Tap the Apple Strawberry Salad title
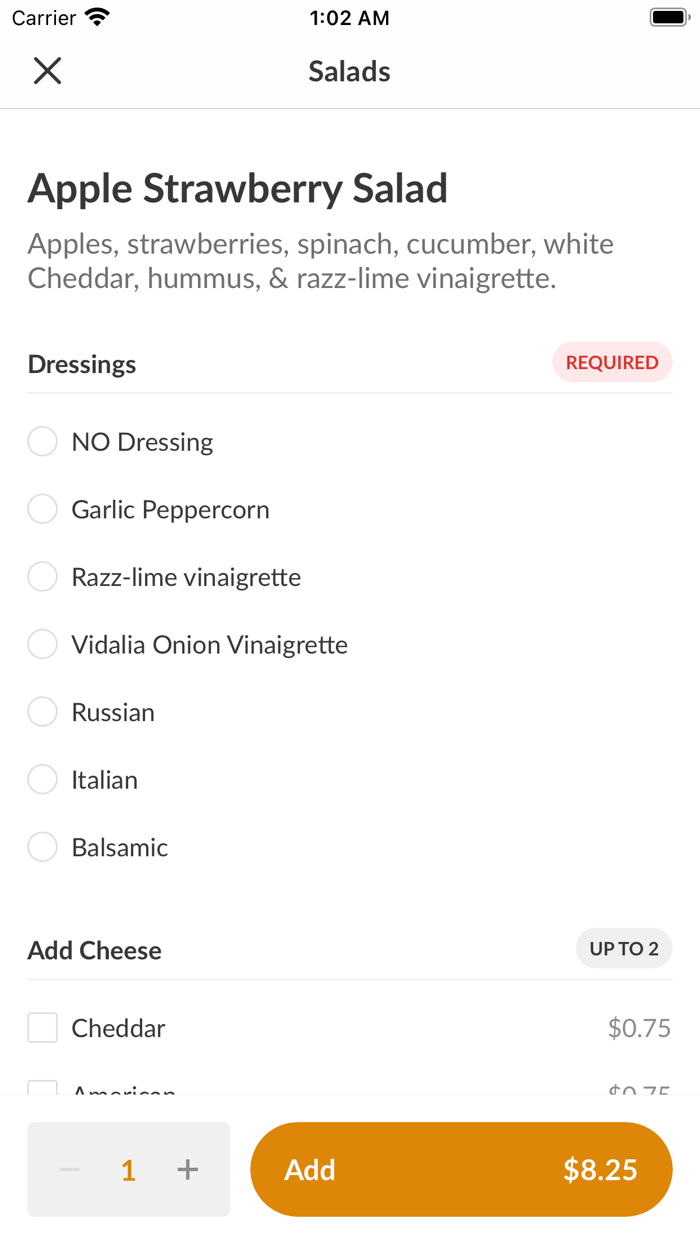The image size is (700, 1244). 238,189
